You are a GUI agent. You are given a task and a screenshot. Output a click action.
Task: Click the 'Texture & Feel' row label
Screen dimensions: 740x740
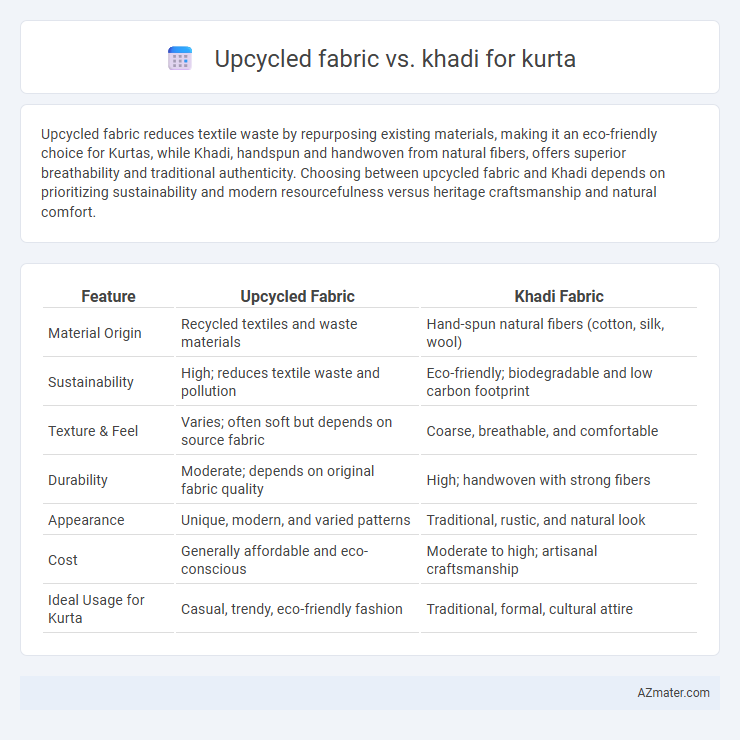(93, 431)
